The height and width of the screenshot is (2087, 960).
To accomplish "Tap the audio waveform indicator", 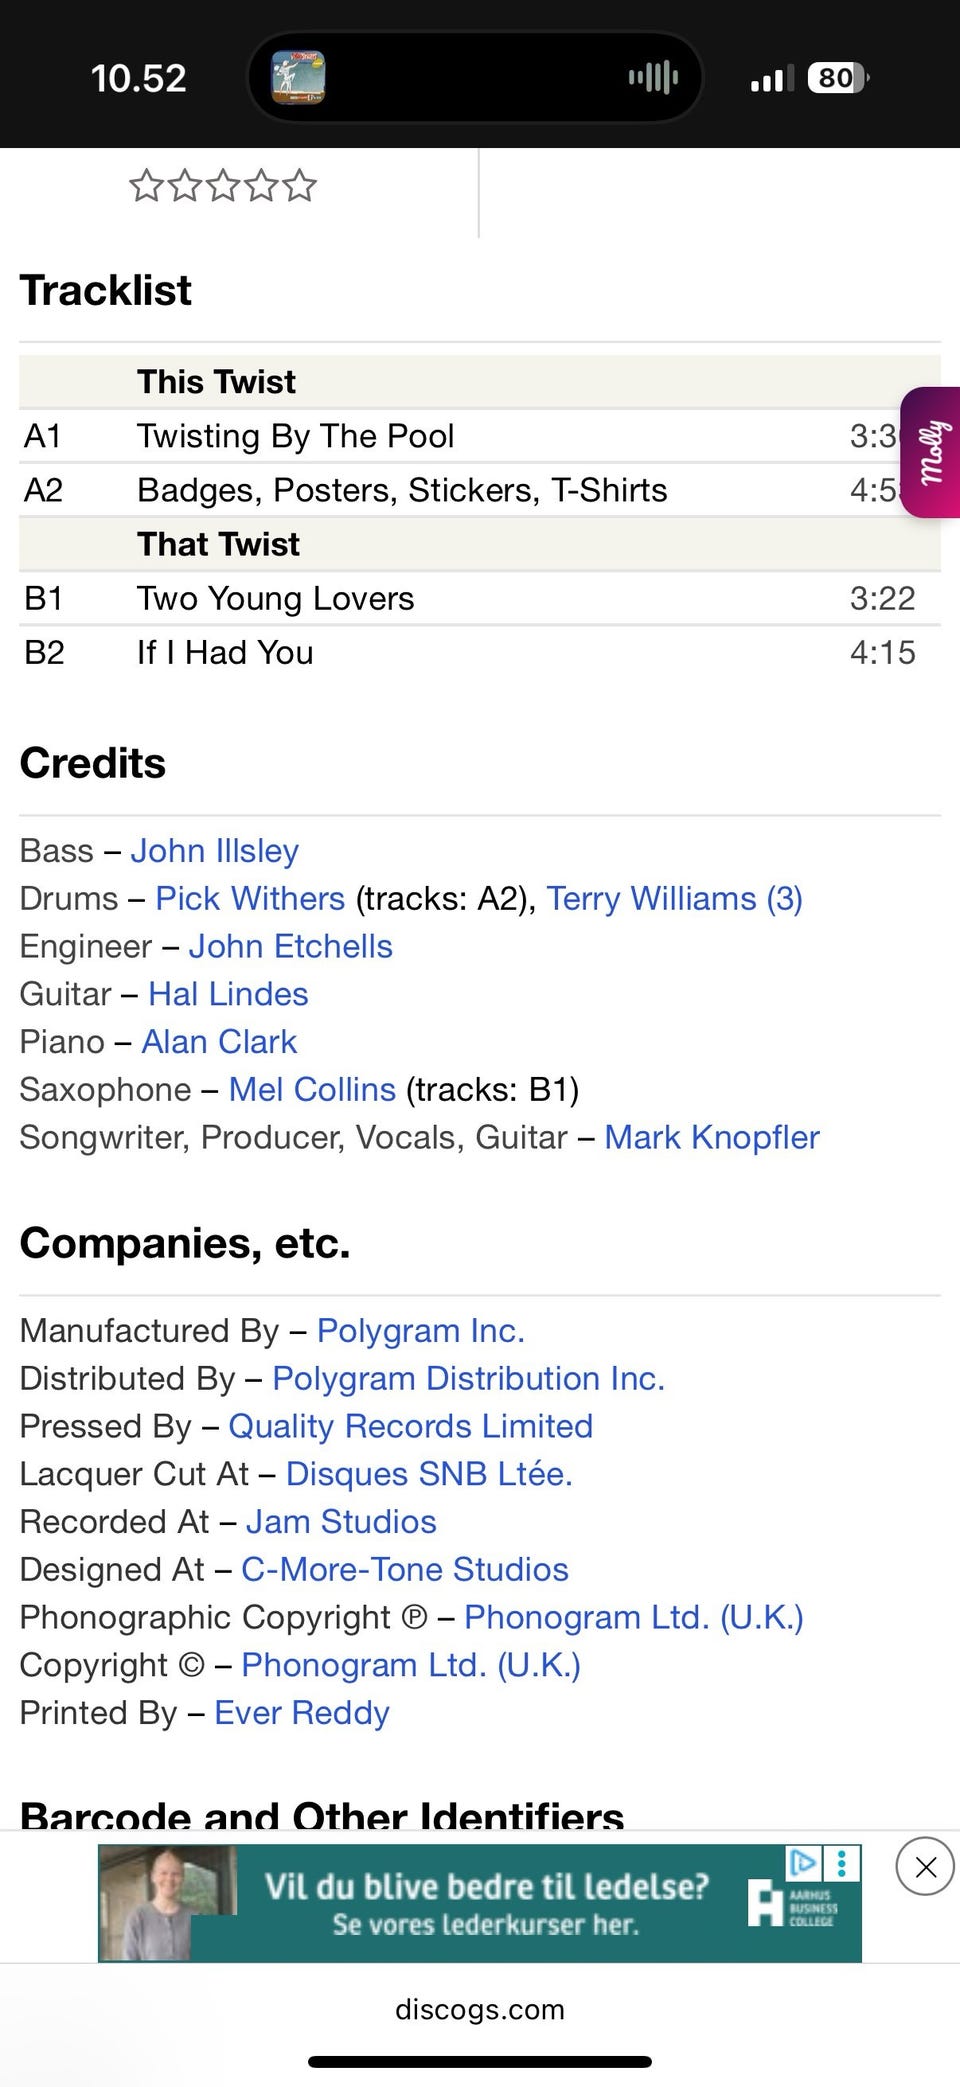I will point(653,77).
